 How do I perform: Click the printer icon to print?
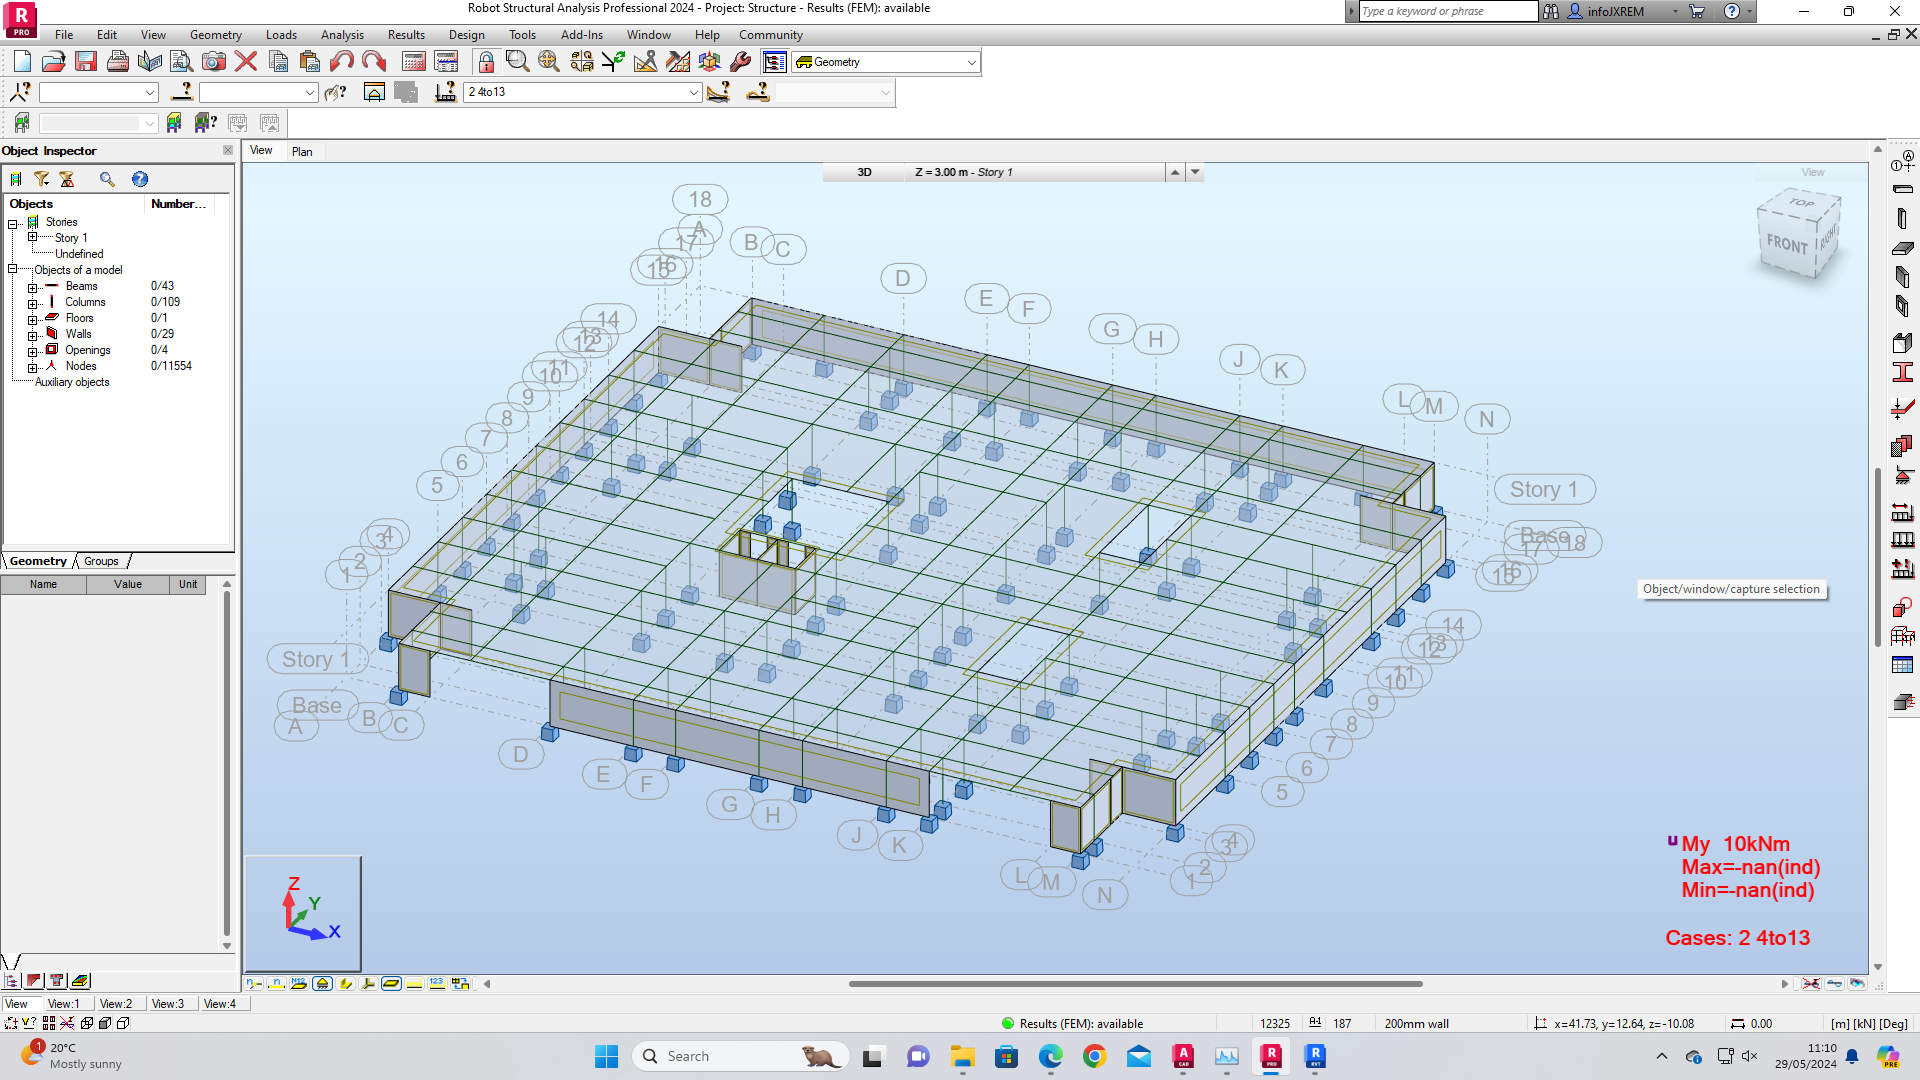point(116,61)
